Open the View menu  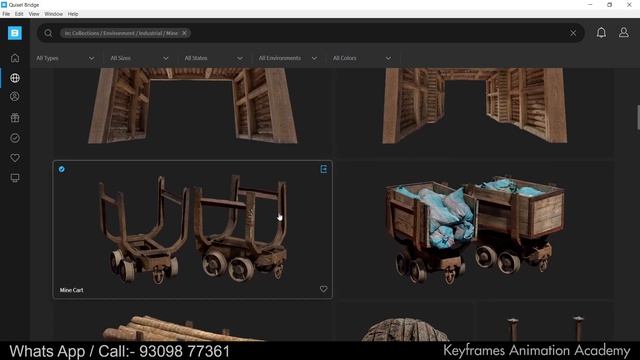coord(34,14)
